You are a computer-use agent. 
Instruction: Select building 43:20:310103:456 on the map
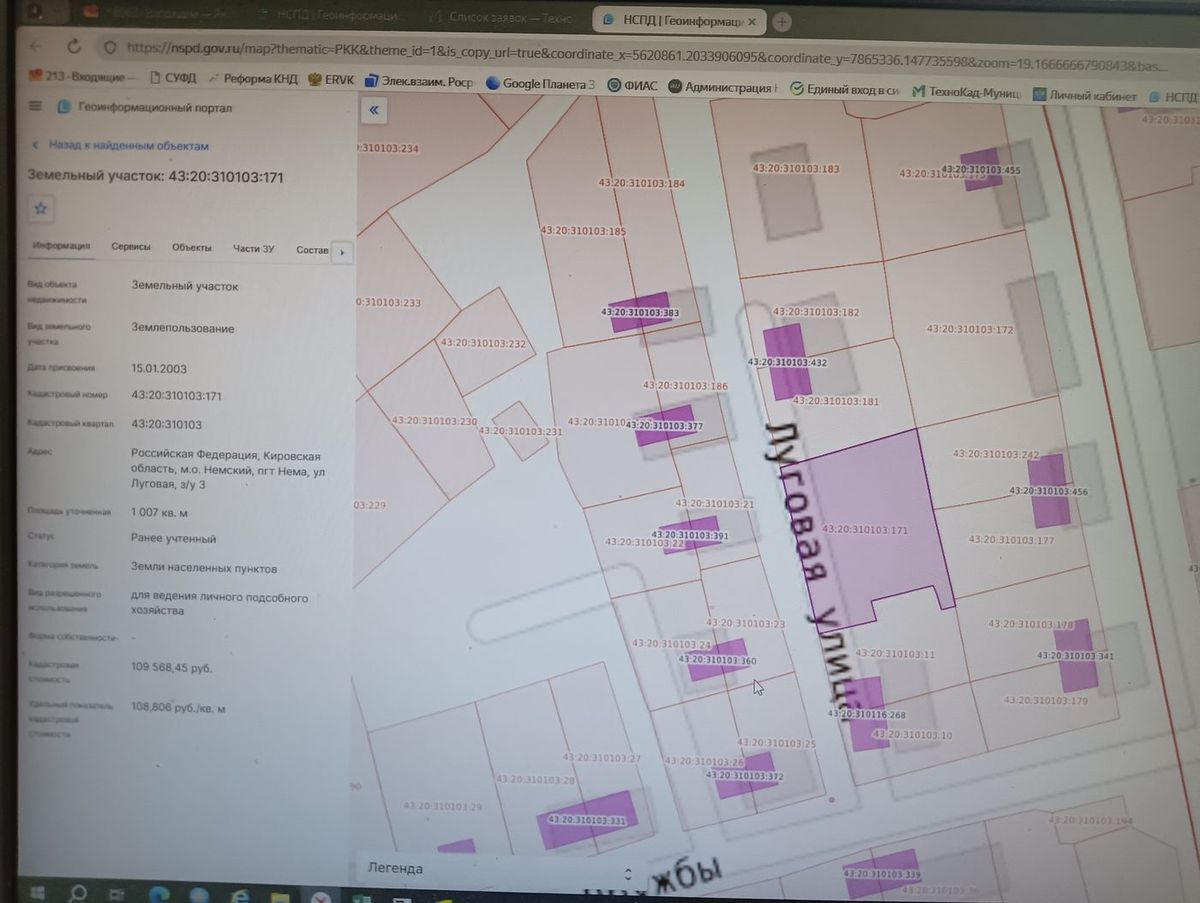click(1048, 491)
